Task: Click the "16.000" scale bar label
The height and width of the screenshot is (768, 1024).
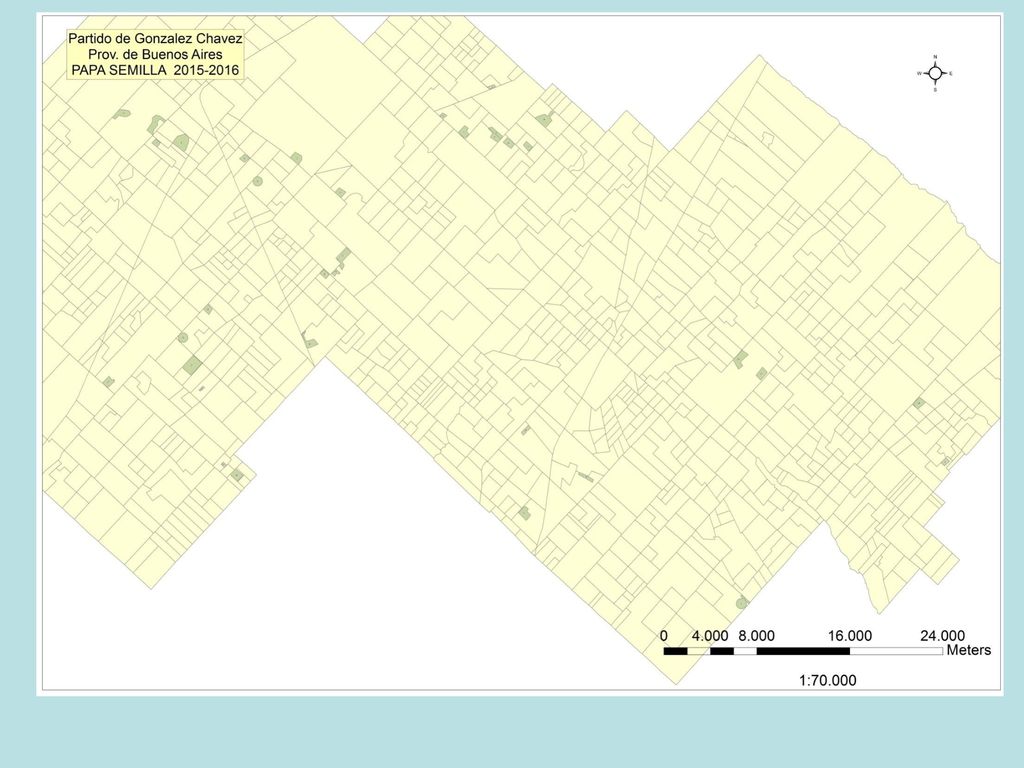Action: (x=850, y=636)
